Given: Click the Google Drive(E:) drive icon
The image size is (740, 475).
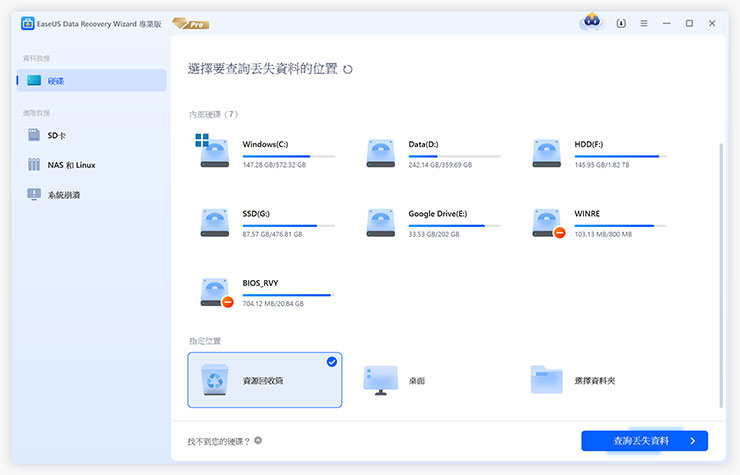Looking at the screenshot, I should [381, 222].
